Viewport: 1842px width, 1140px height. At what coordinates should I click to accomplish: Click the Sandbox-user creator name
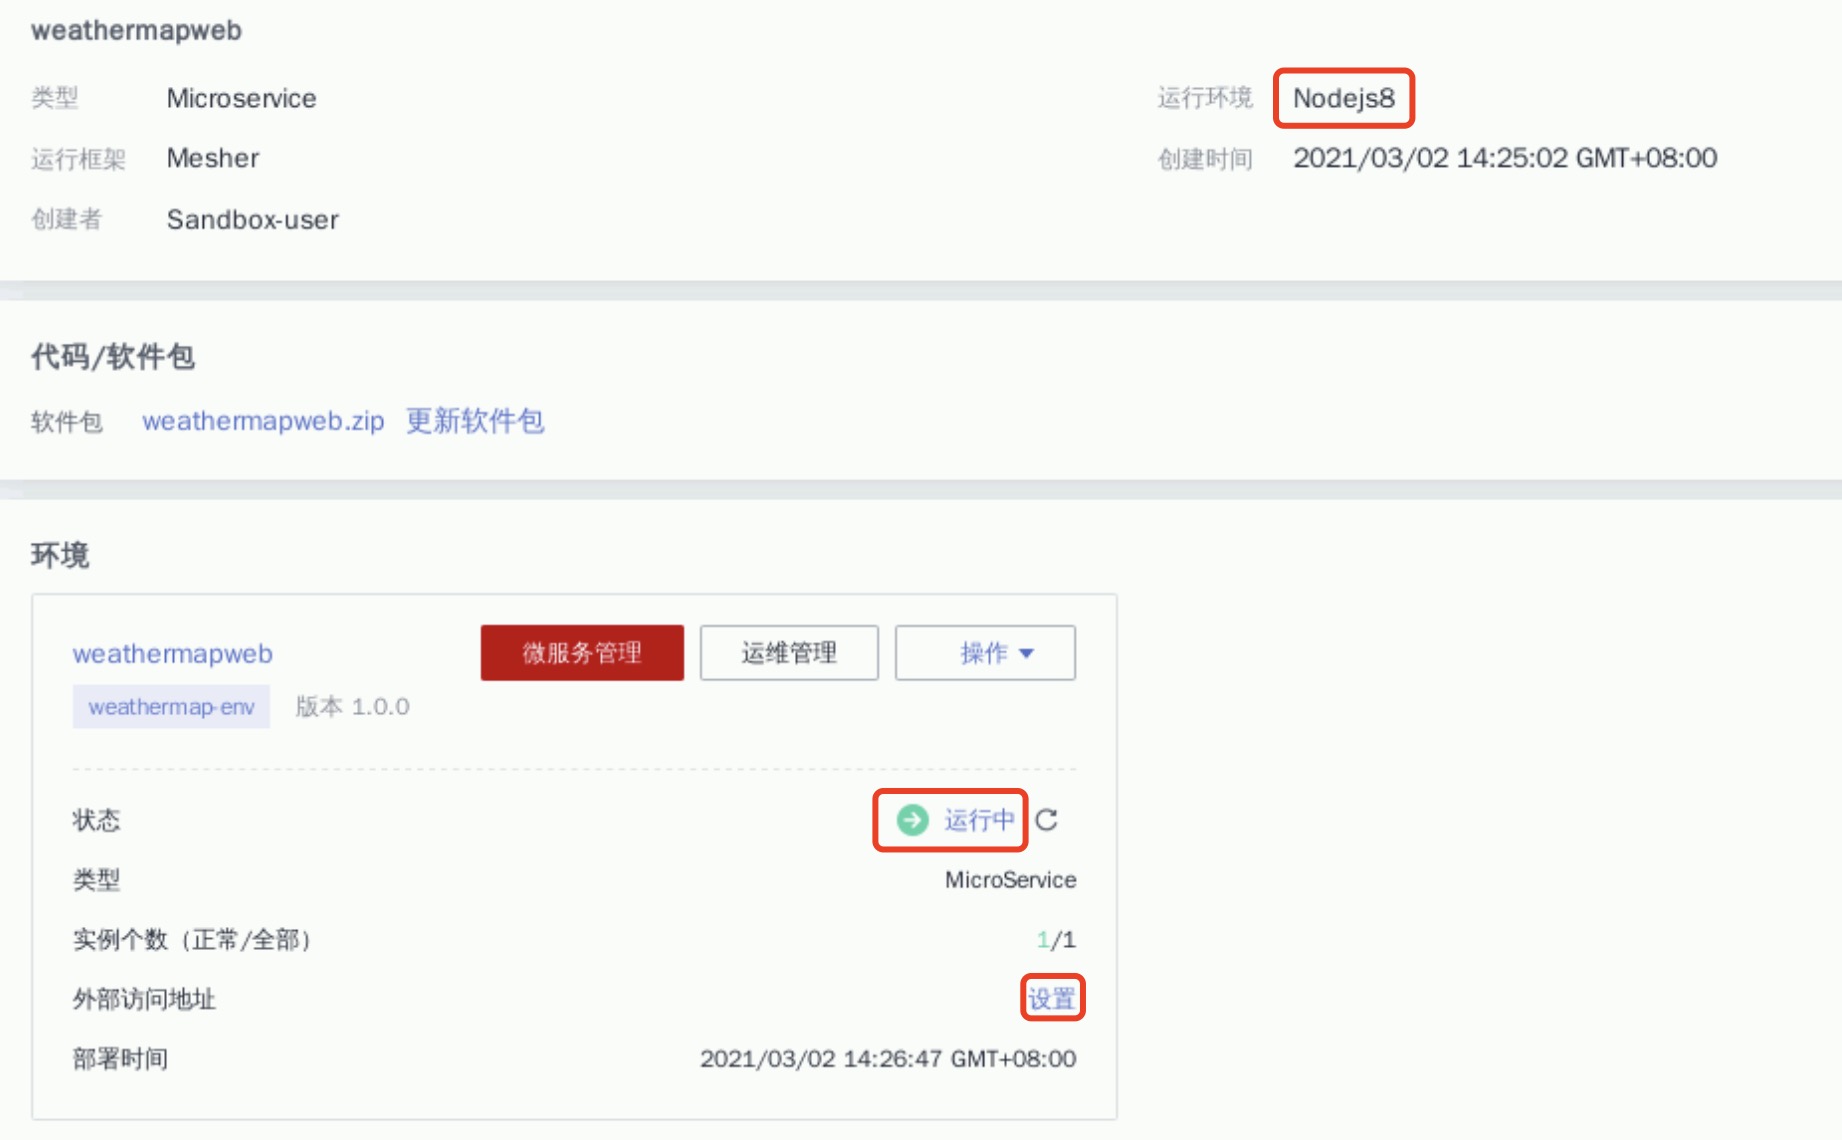[252, 220]
